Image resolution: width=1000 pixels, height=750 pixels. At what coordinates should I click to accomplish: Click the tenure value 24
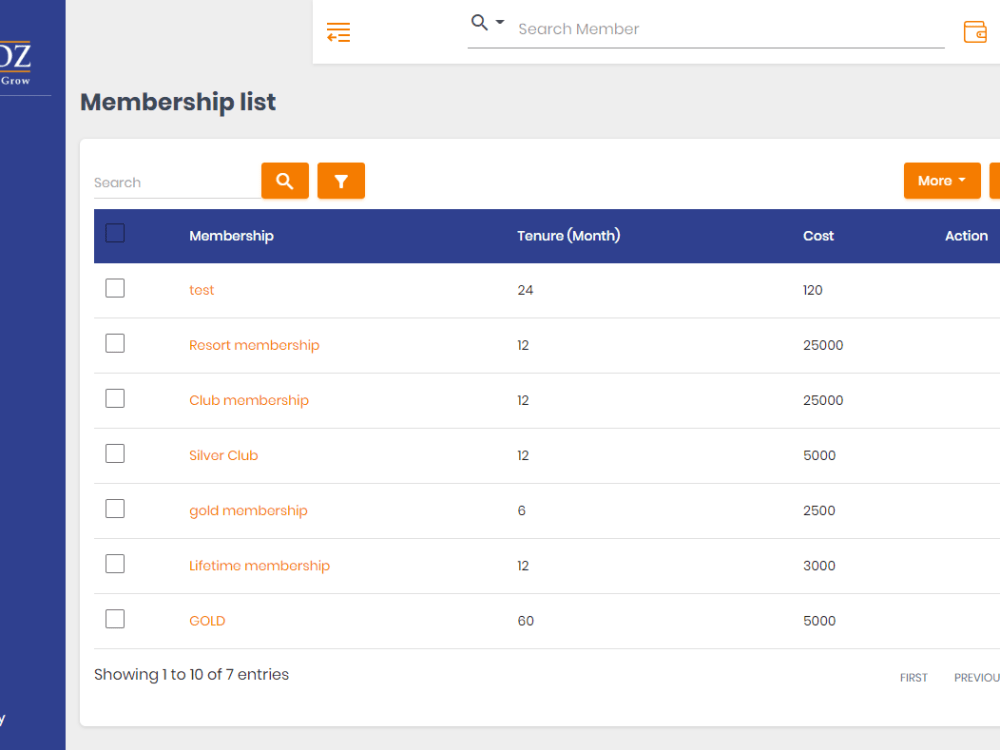click(x=525, y=290)
